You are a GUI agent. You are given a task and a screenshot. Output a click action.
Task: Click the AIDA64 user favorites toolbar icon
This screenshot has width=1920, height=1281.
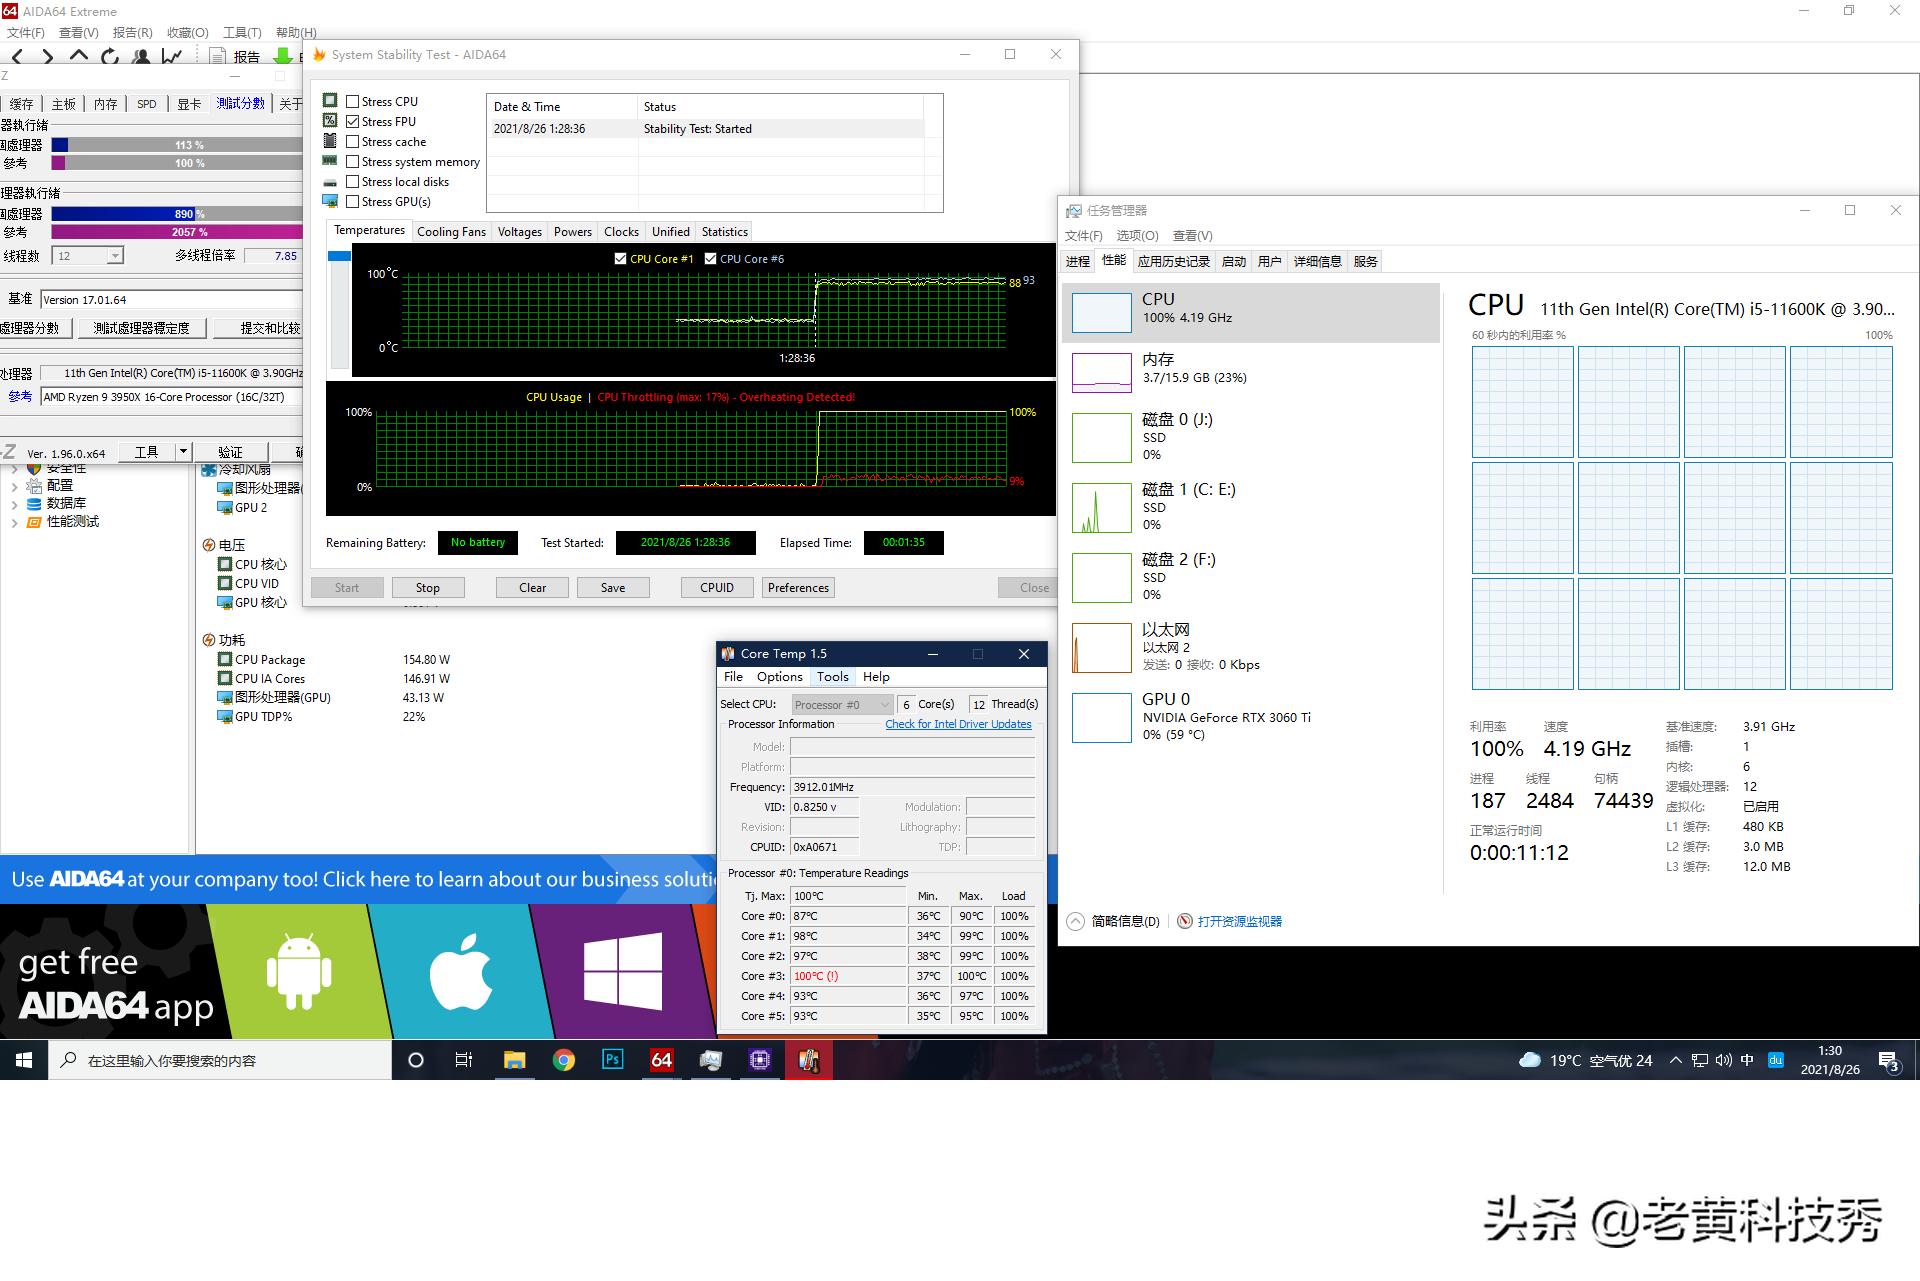141,57
